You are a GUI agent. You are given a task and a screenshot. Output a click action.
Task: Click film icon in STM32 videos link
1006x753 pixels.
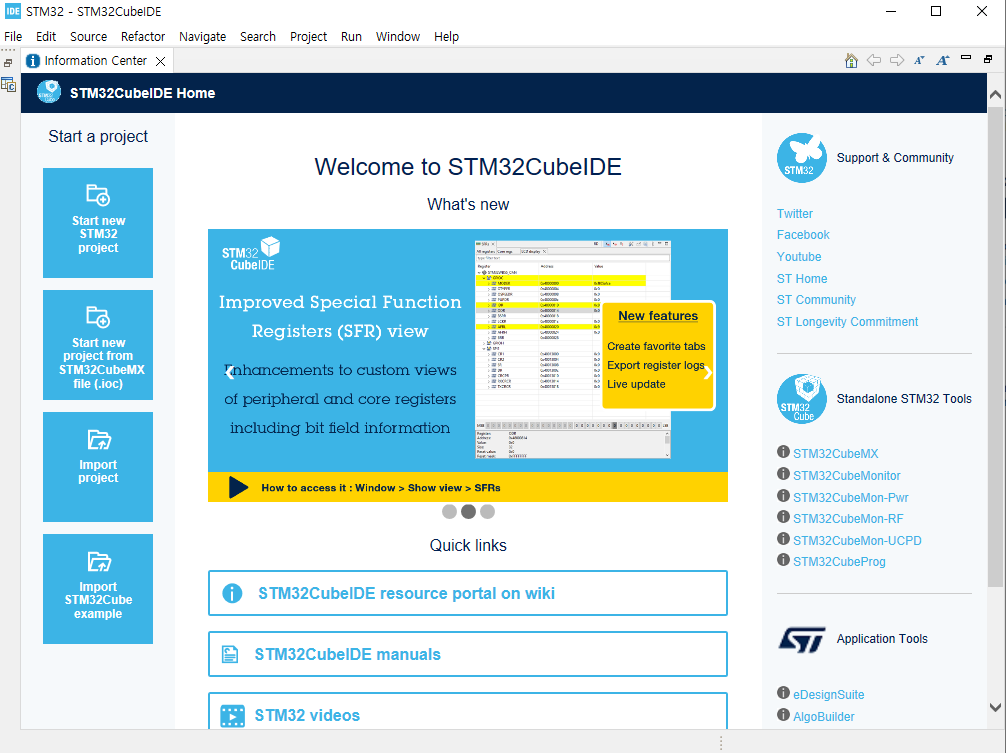pyautogui.click(x=232, y=716)
